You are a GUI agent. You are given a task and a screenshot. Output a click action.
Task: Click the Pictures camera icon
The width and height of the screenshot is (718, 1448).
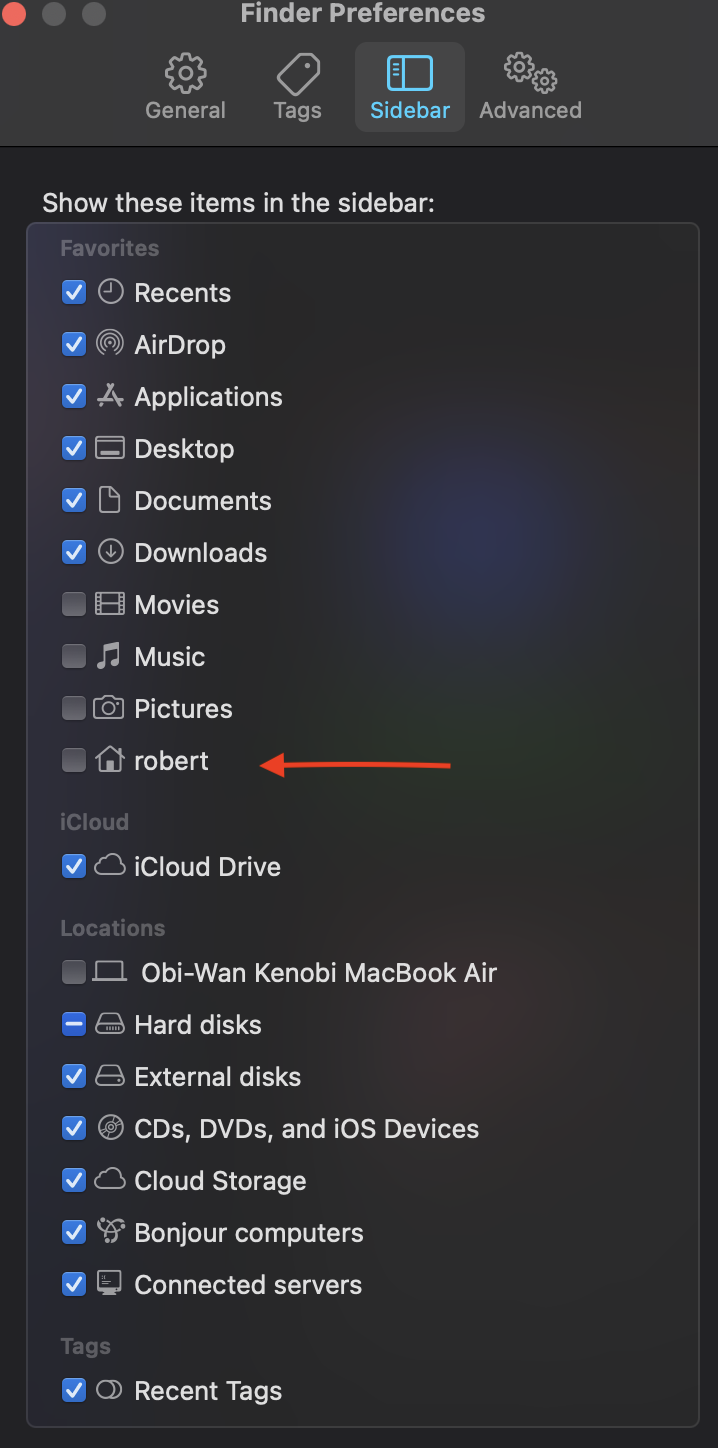[109, 708]
